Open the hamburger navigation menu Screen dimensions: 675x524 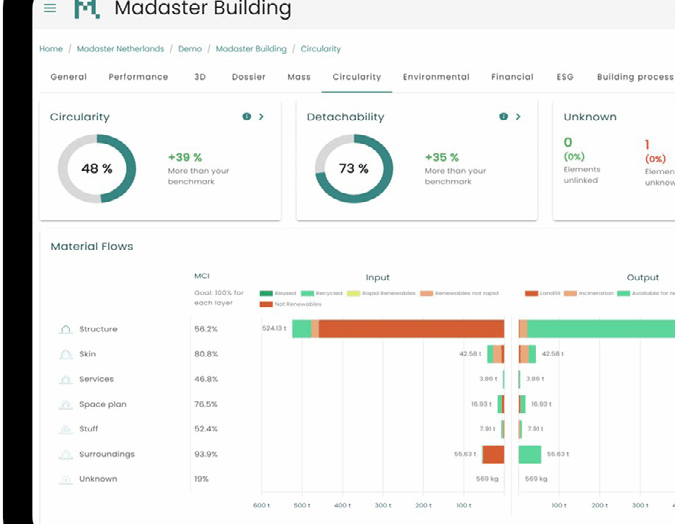tap(50, 9)
